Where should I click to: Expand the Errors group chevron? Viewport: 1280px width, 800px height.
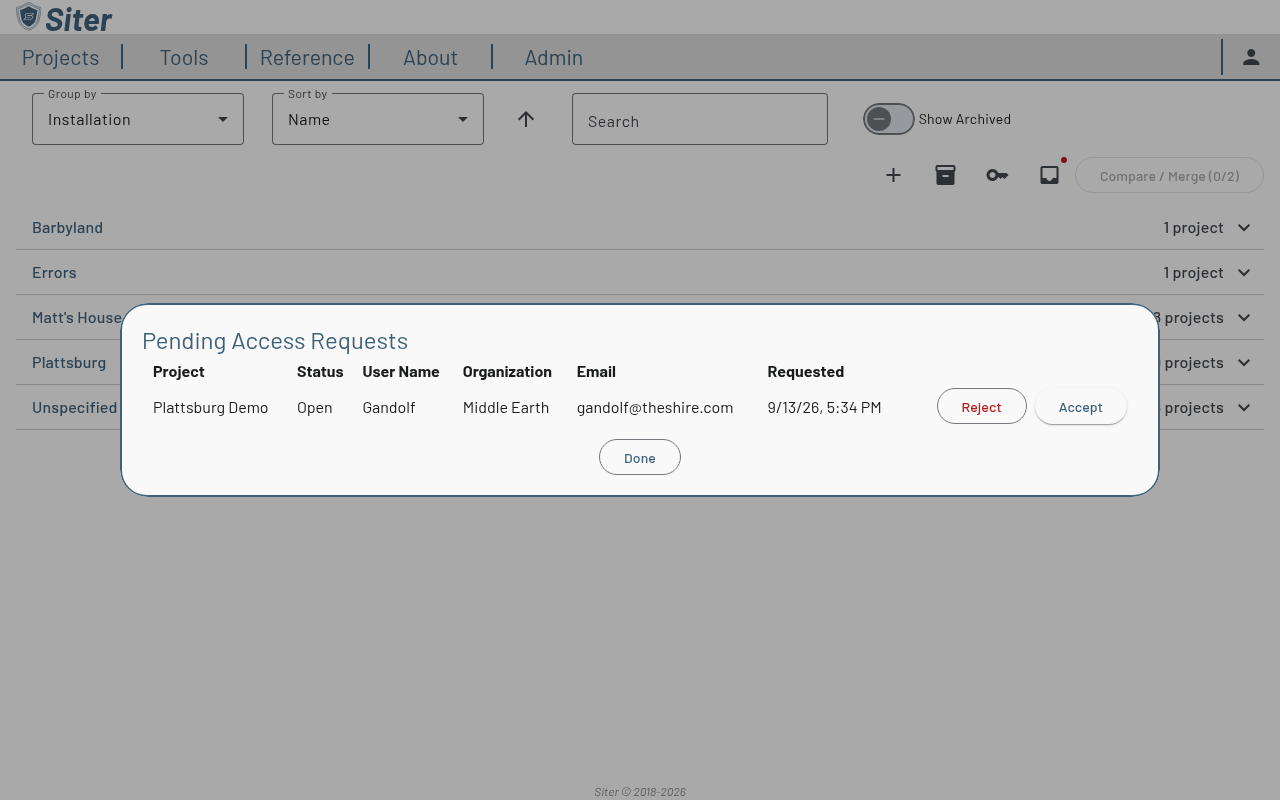click(x=1244, y=272)
